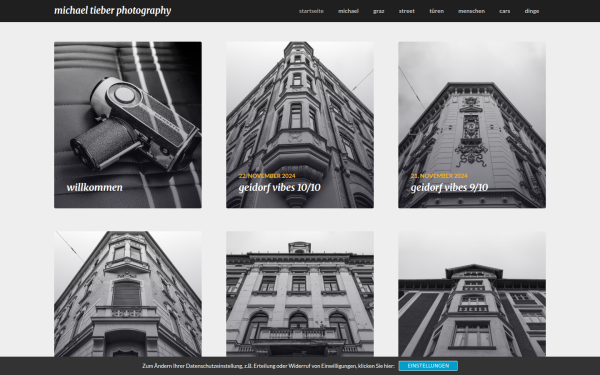The width and height of the screenshot is (600, 375).
Task: Open balcony facade thumbnail in bottom middle
Action: point(300,294)
